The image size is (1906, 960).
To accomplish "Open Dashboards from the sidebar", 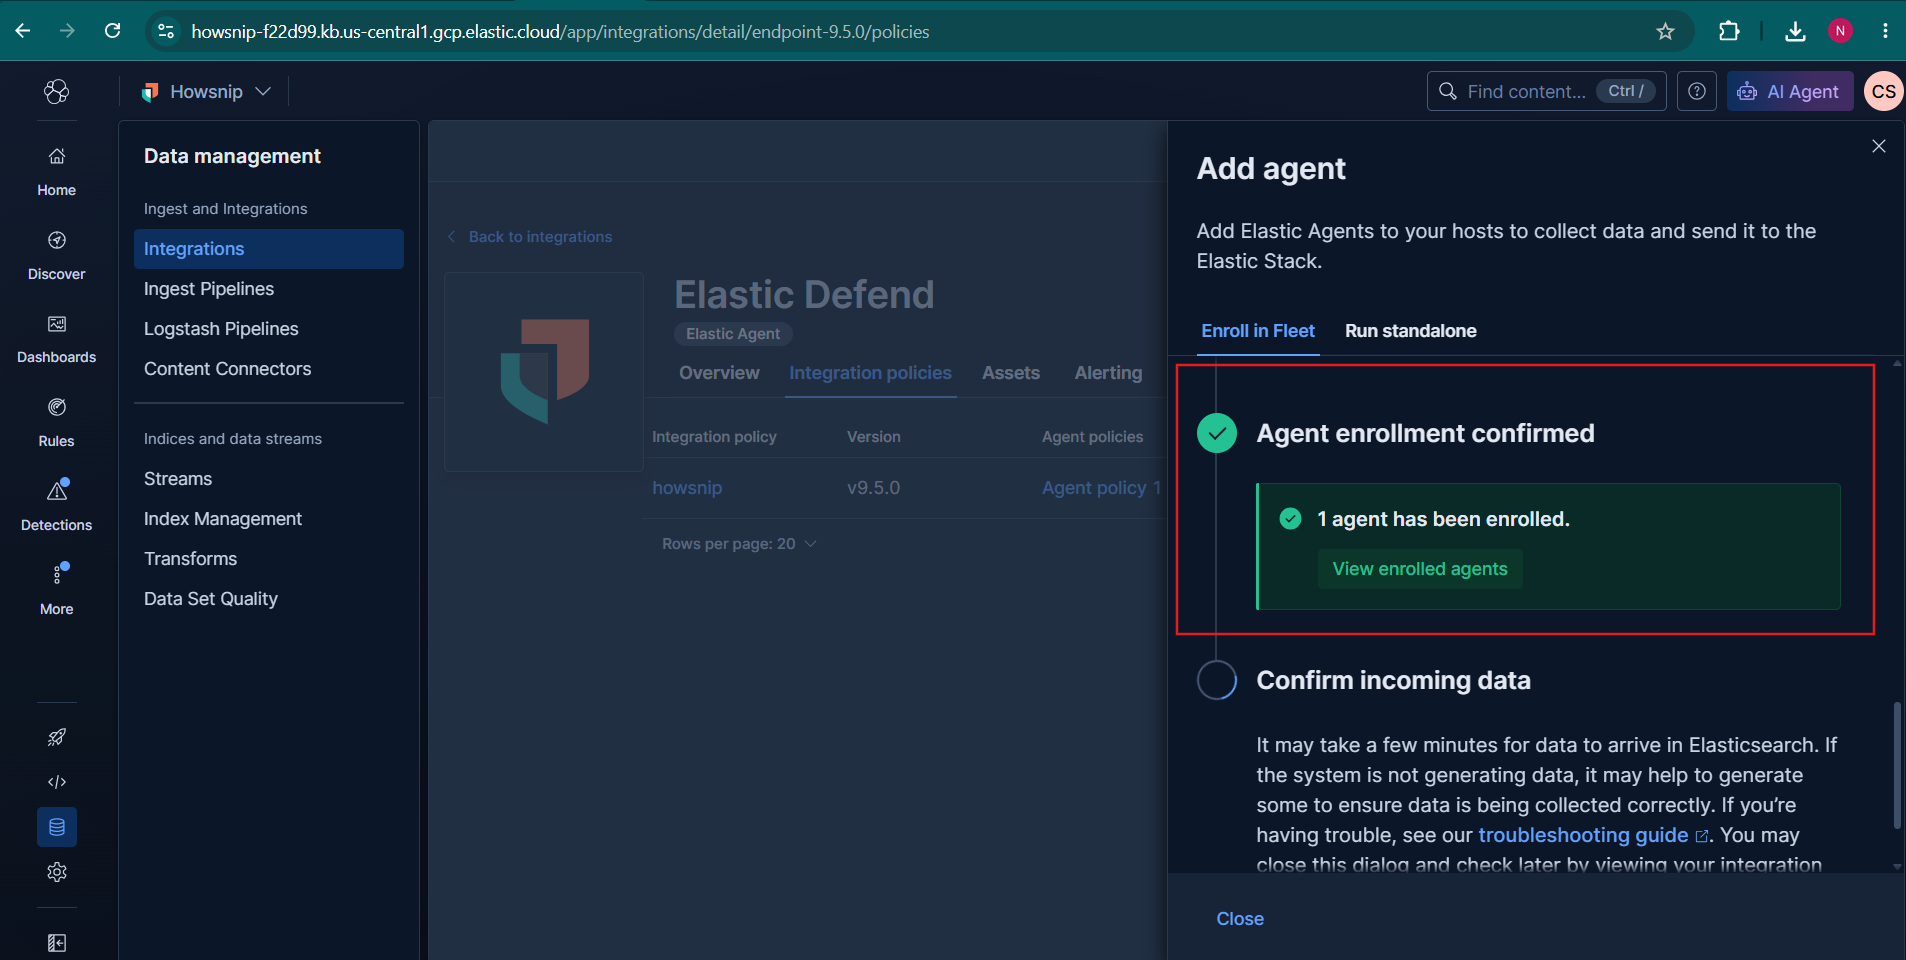I will (x=57, y=339).
